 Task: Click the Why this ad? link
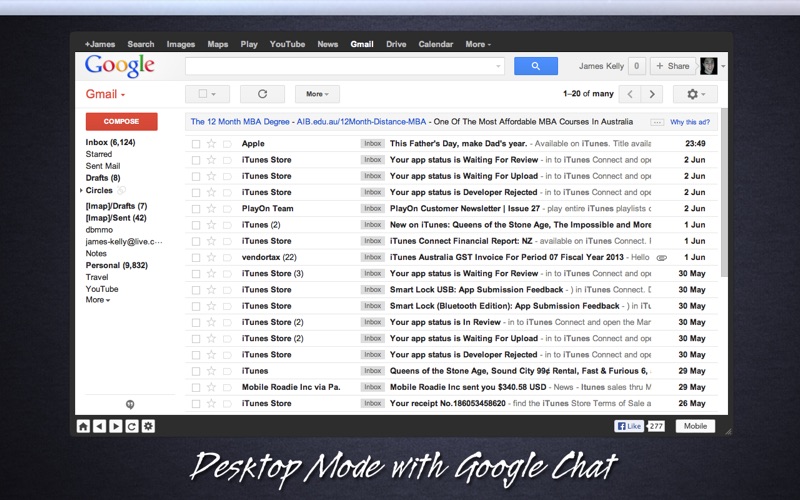[x=690, y=122]
